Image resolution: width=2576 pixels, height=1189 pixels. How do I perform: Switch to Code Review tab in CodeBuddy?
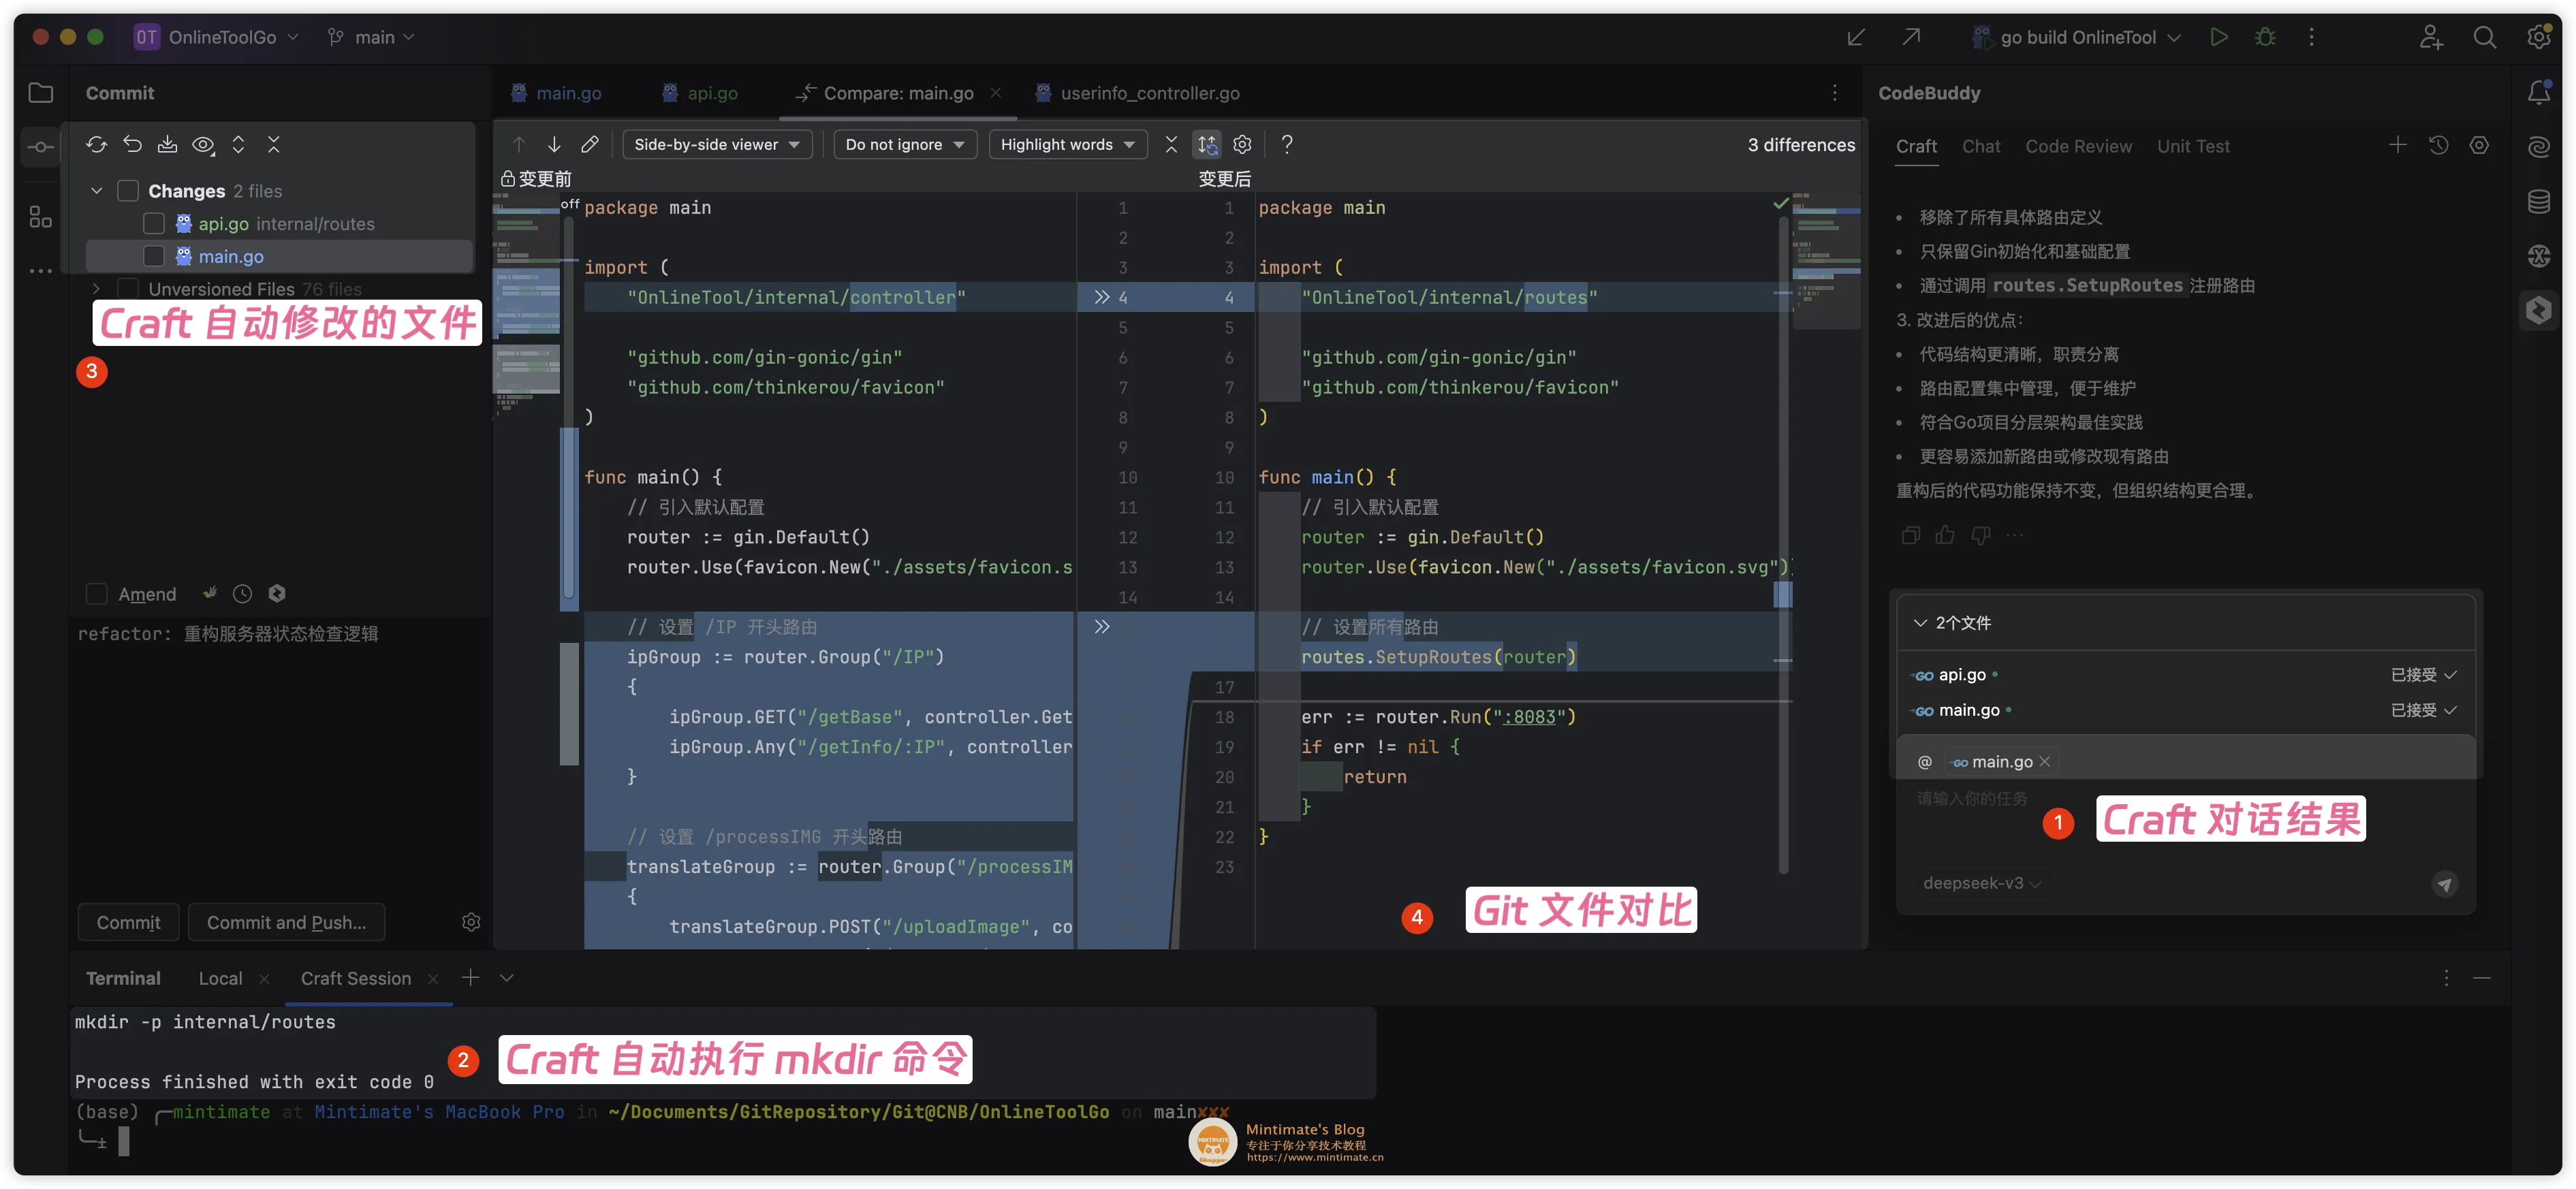2078,146
